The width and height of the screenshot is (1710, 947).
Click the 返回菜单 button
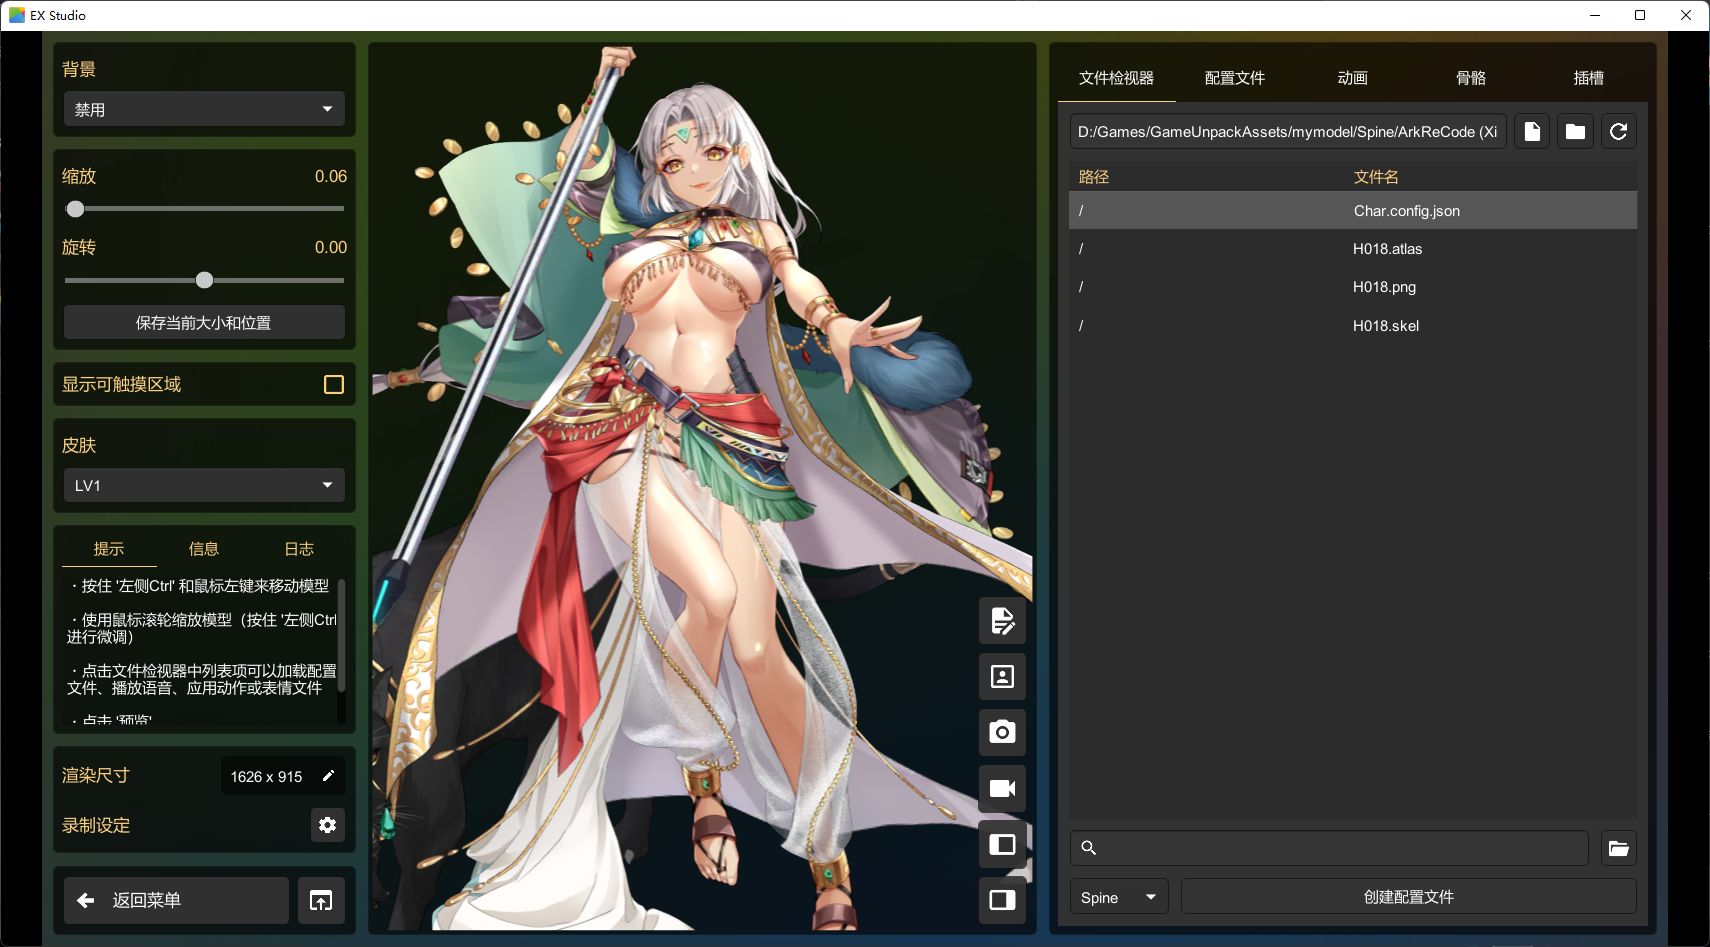[x=176, y=900]
